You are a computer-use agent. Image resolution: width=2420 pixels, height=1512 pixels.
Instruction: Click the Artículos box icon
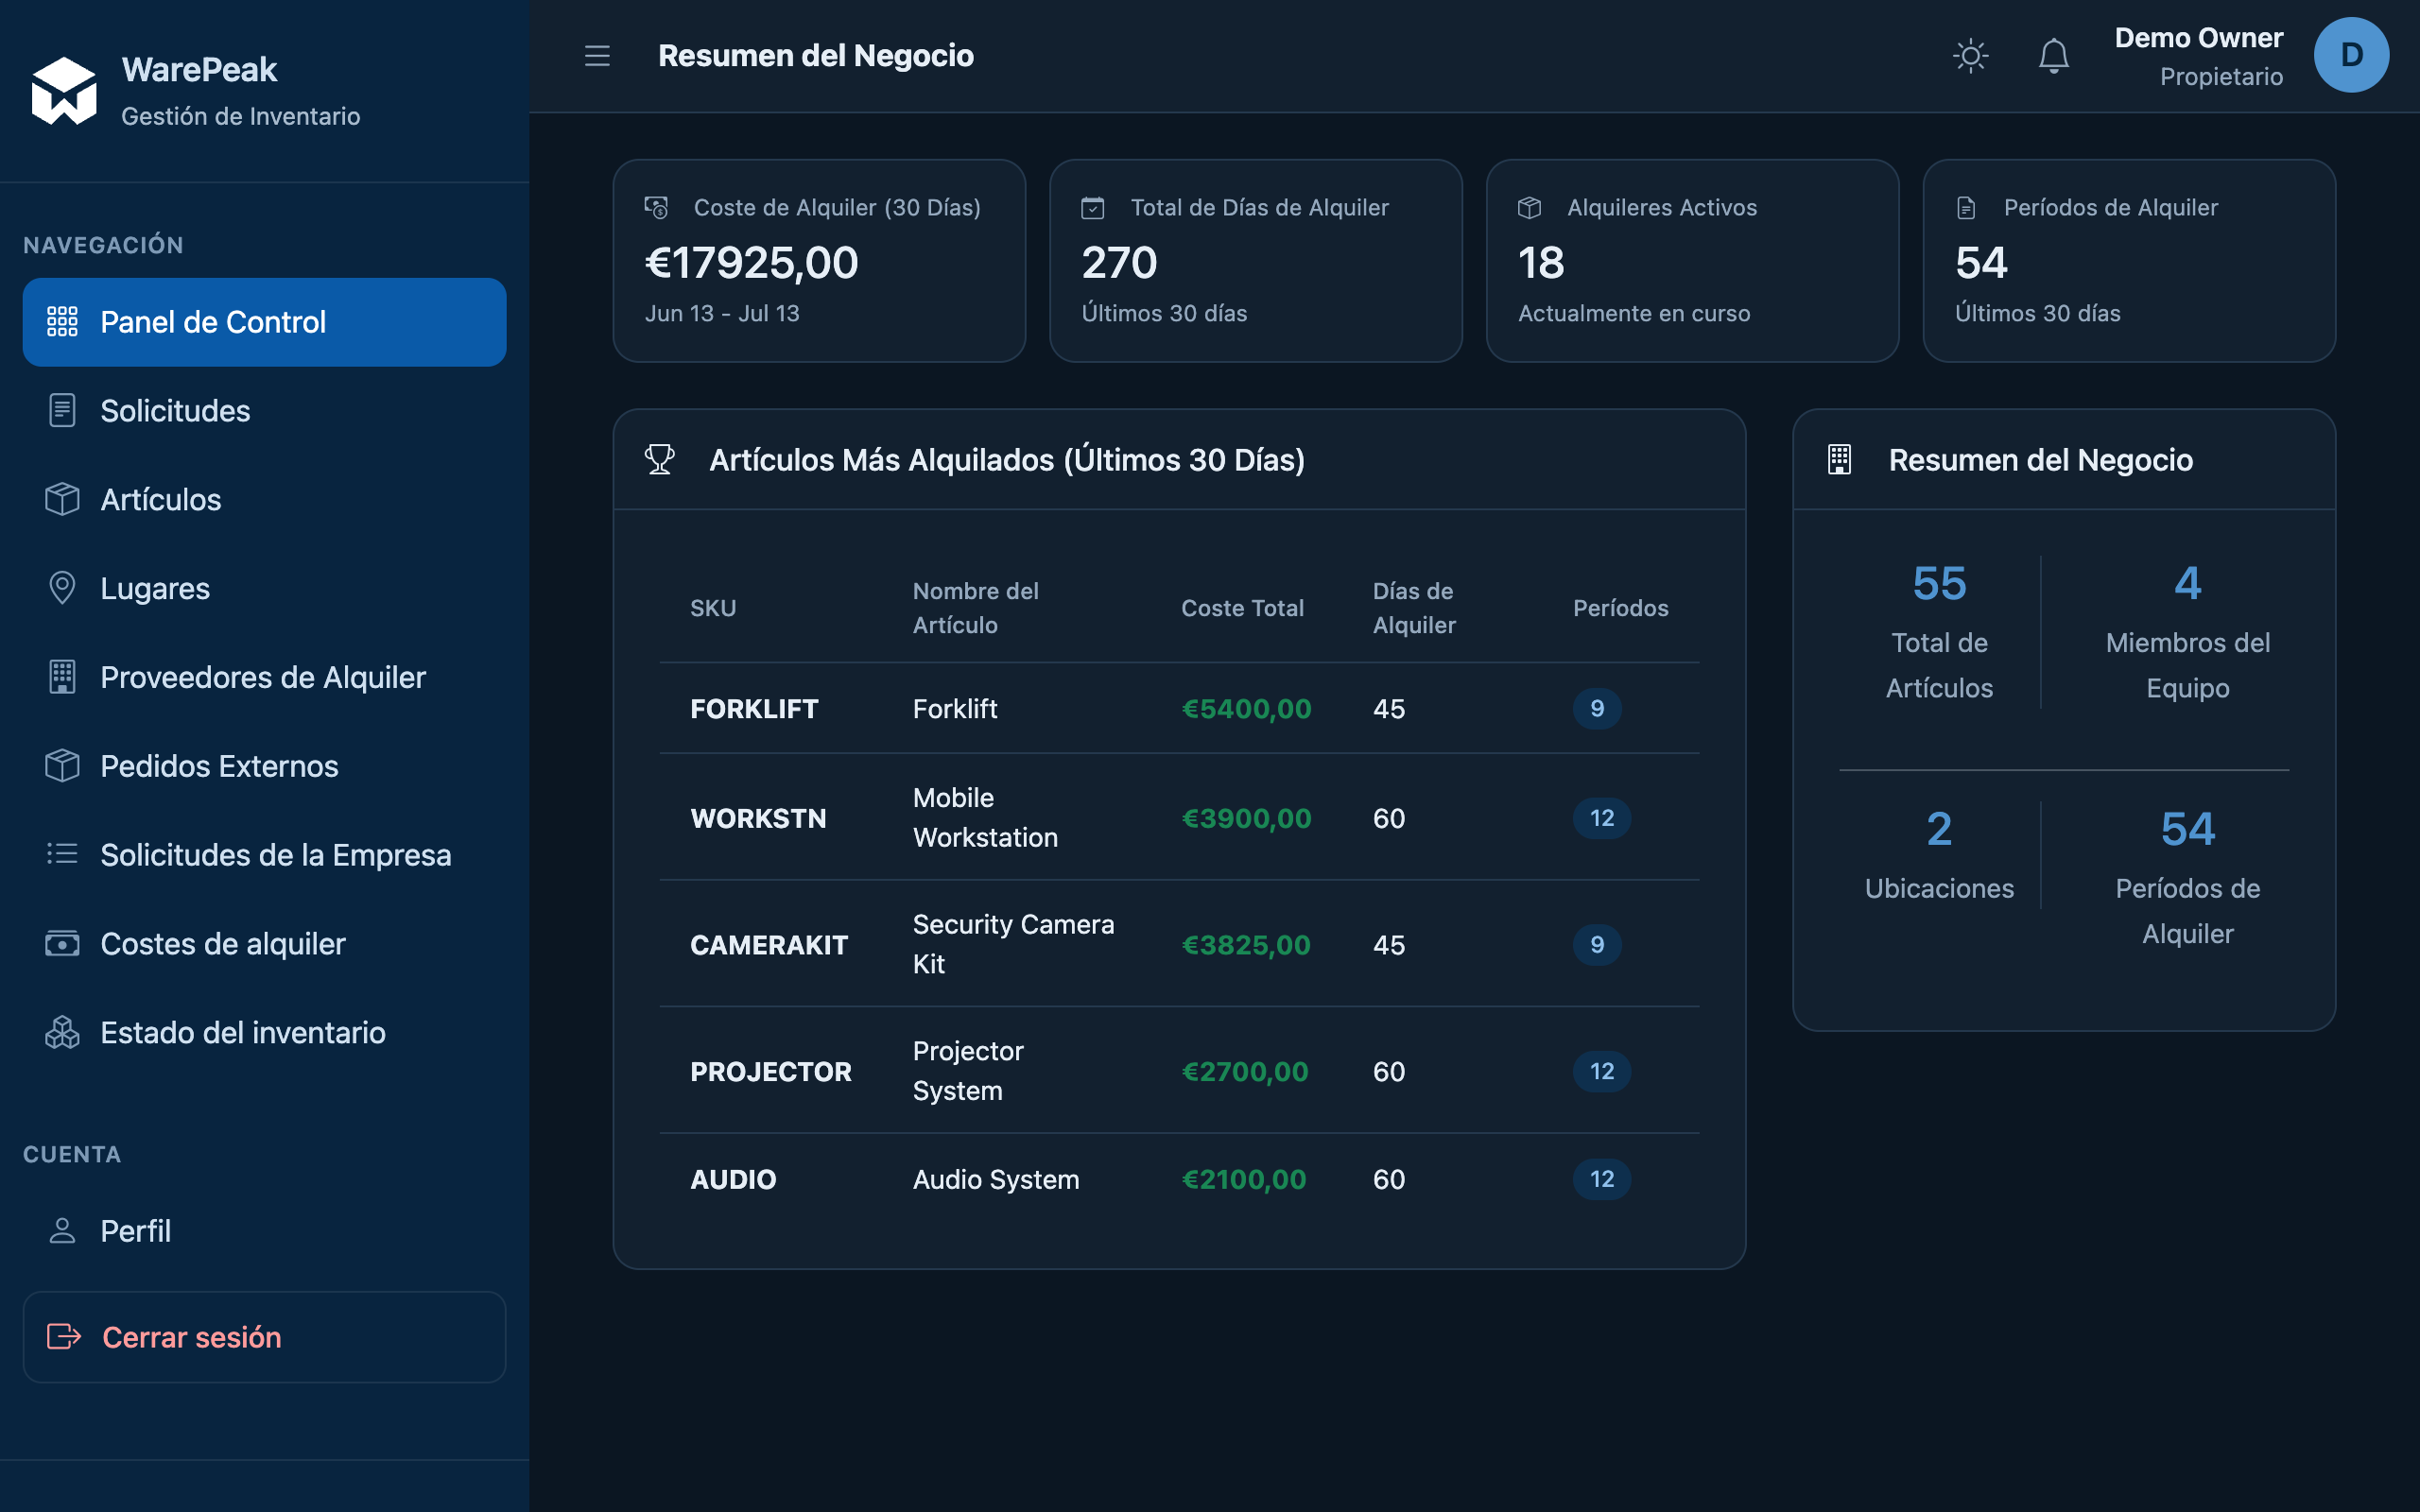(x=62, y=500)
